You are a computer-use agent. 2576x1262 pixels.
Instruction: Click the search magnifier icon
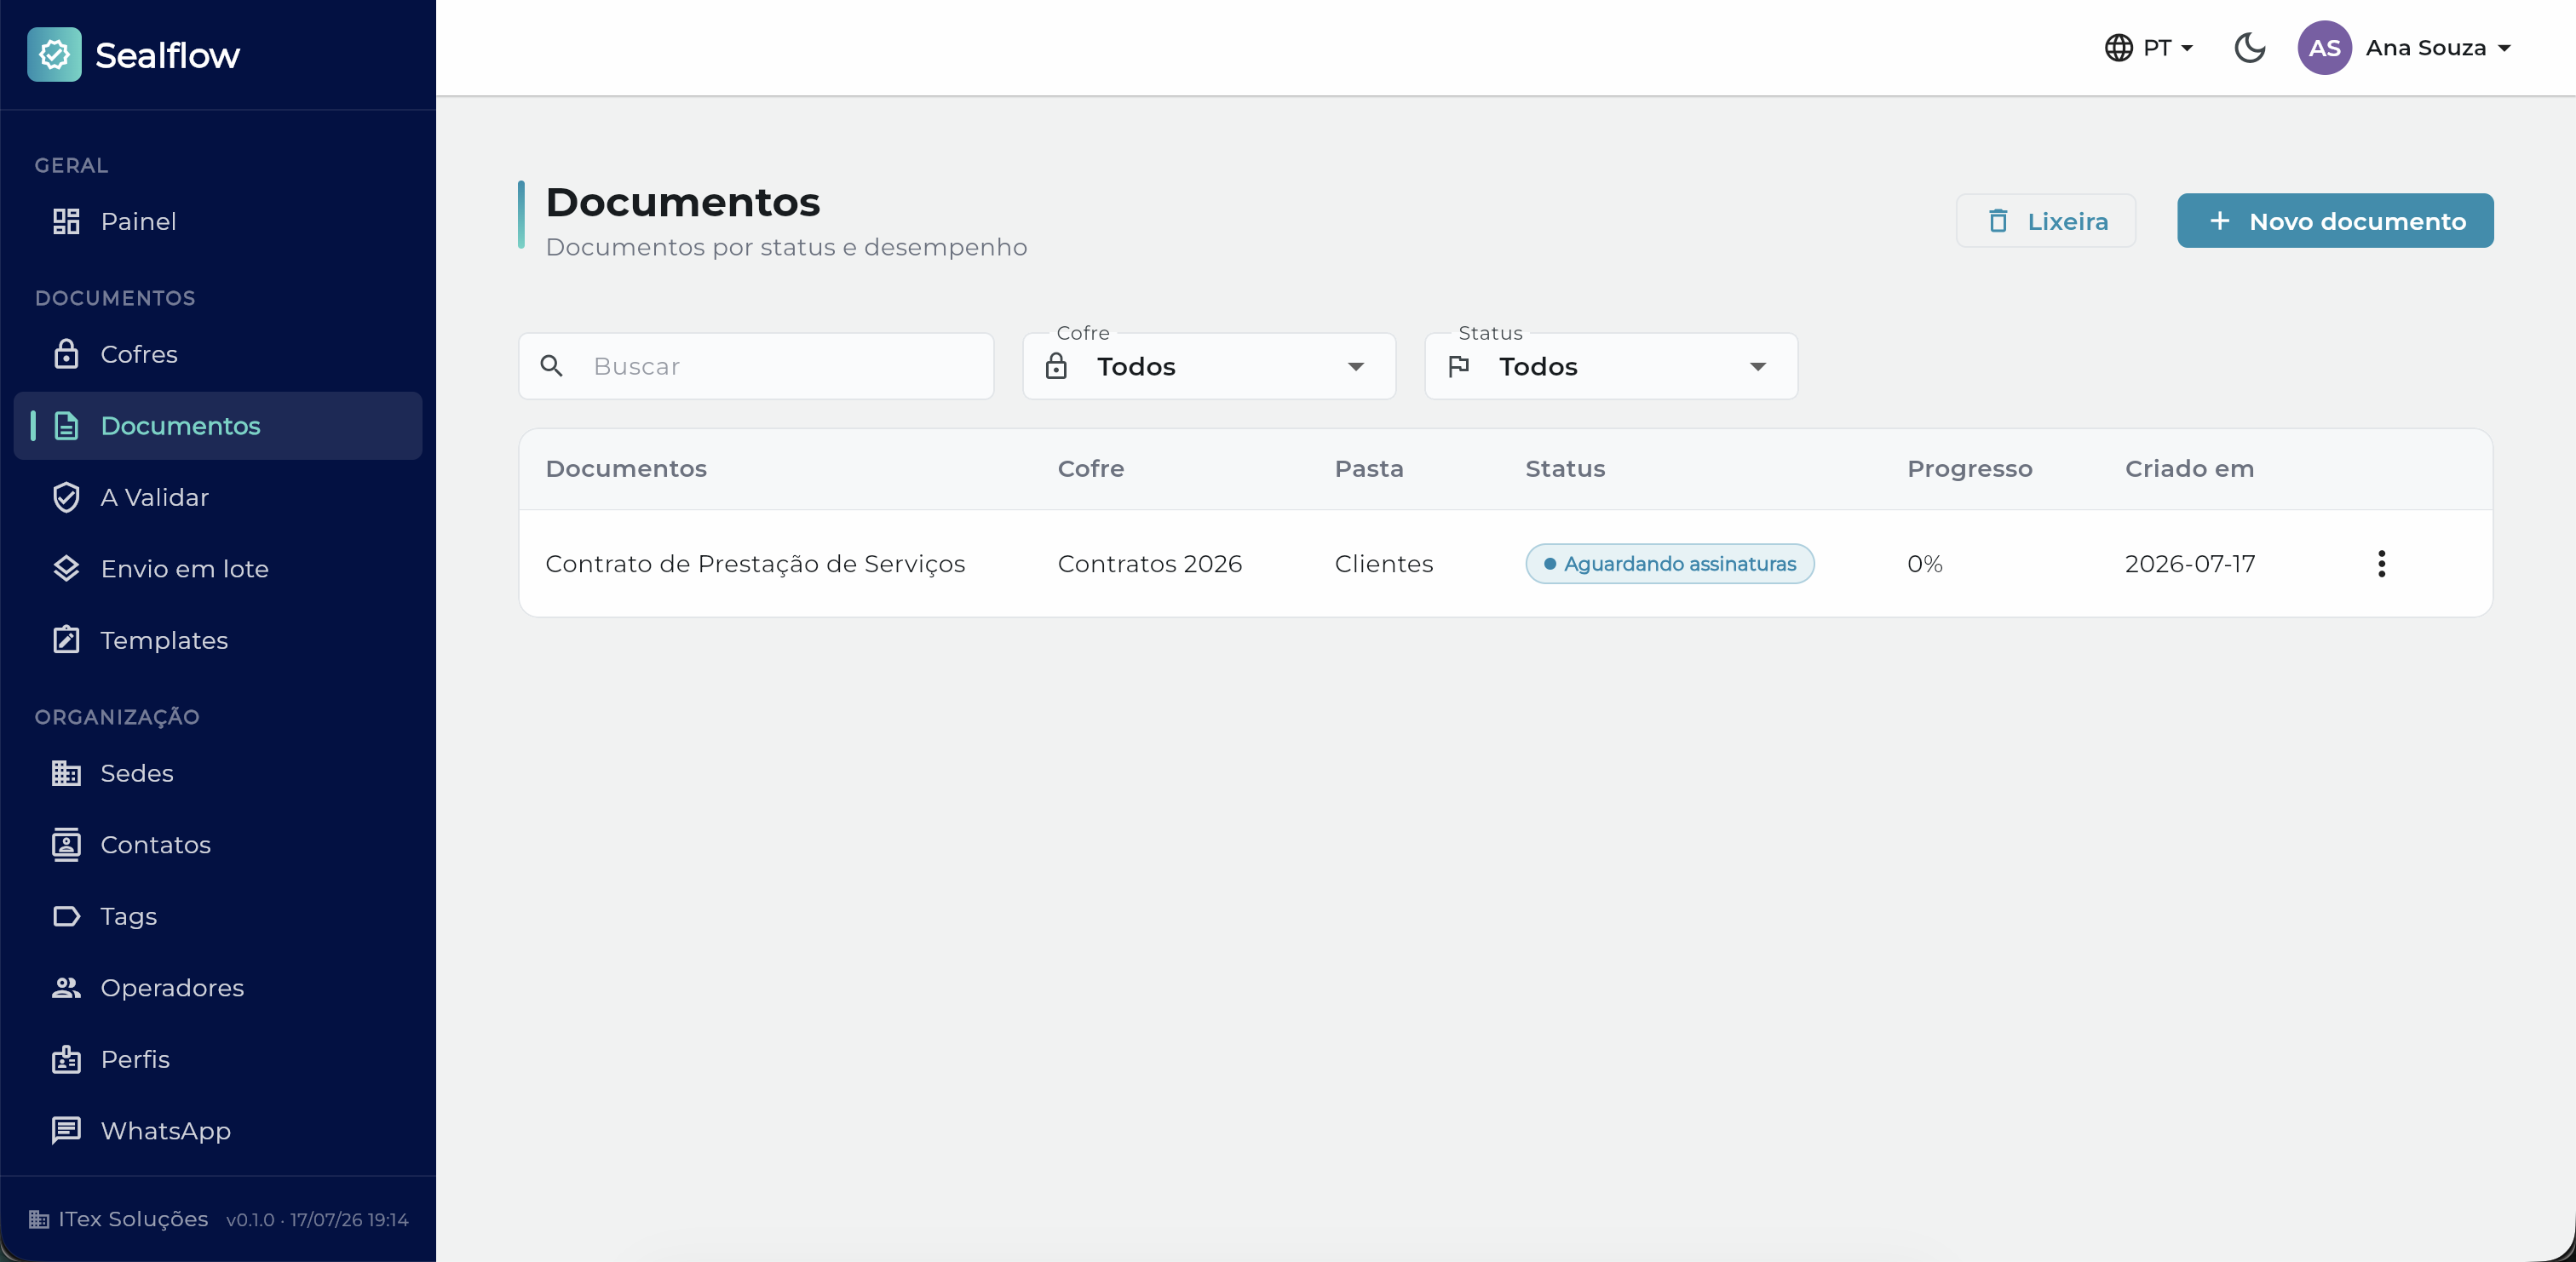tap(551, 366)
